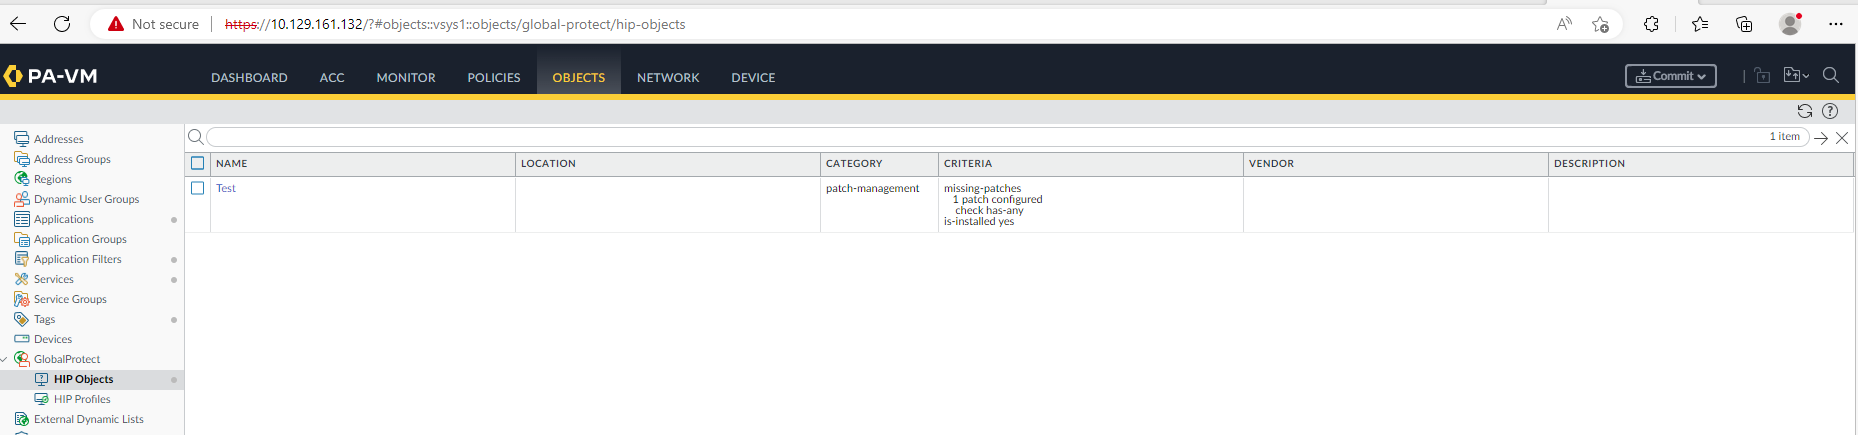Click the patch-management category cell
Image resolution: width=1858 pixels, height=435 pixels.
tap(872, 188)
